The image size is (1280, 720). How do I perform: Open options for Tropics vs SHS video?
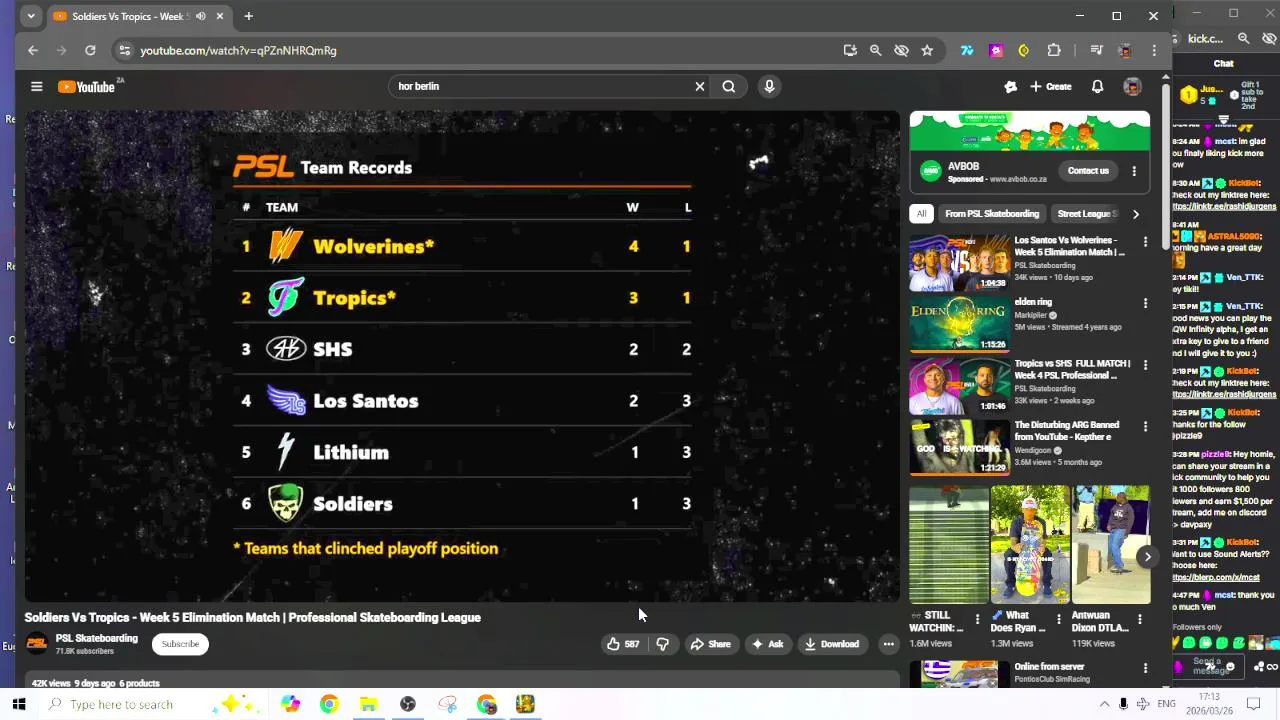point(1145,365)
